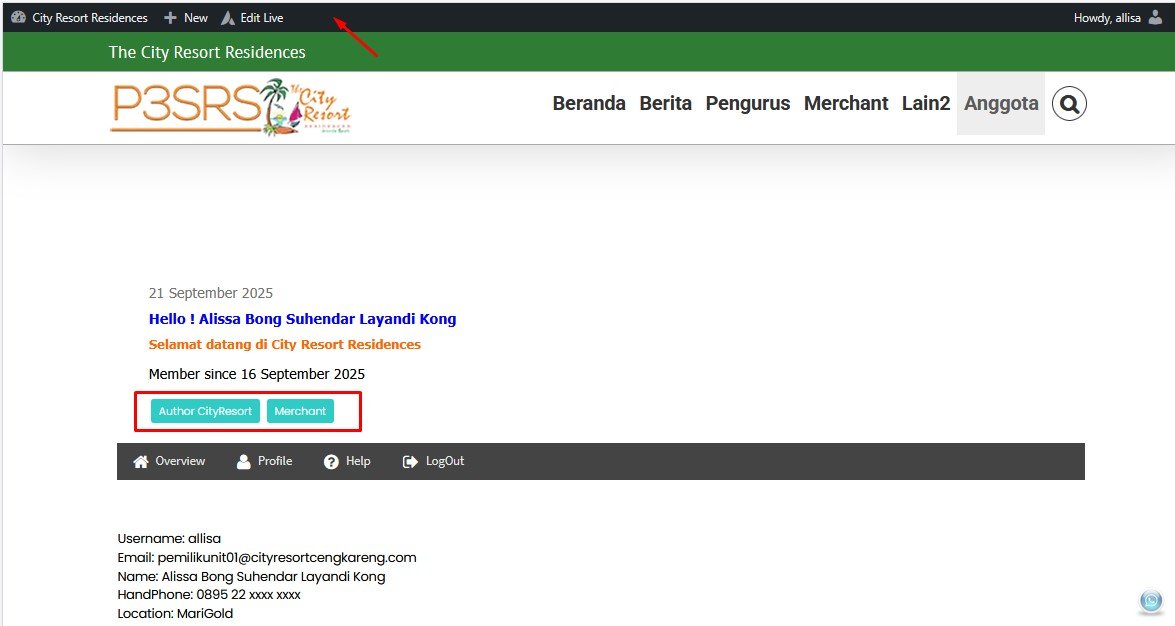Click the dashboard icon beside City Resort Residences
This screenshot has width=1175, height=626.
tap(18, 18)
